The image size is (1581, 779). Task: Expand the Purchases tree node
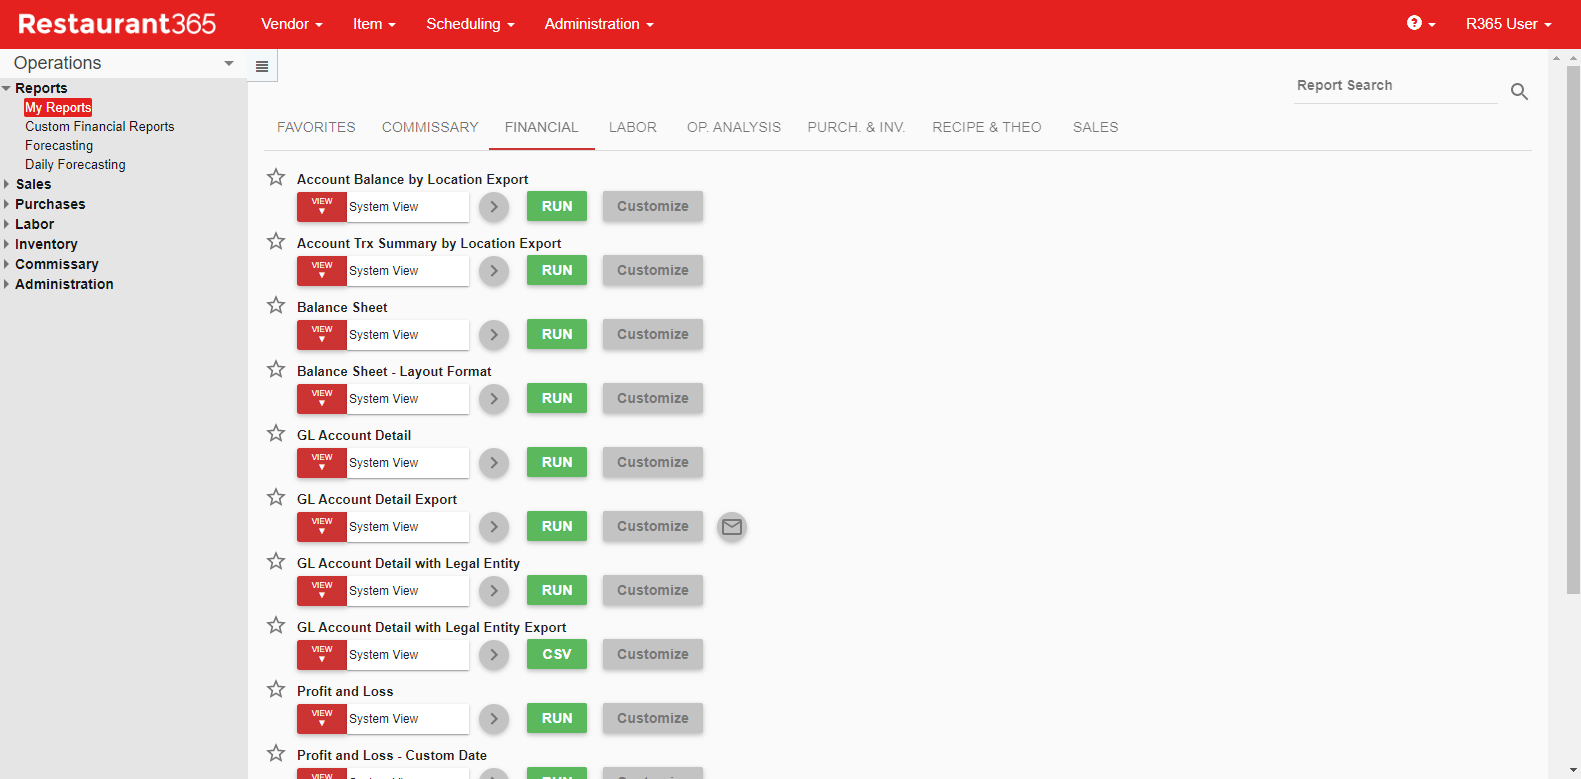pyautogui.click(x=6, y=204)
